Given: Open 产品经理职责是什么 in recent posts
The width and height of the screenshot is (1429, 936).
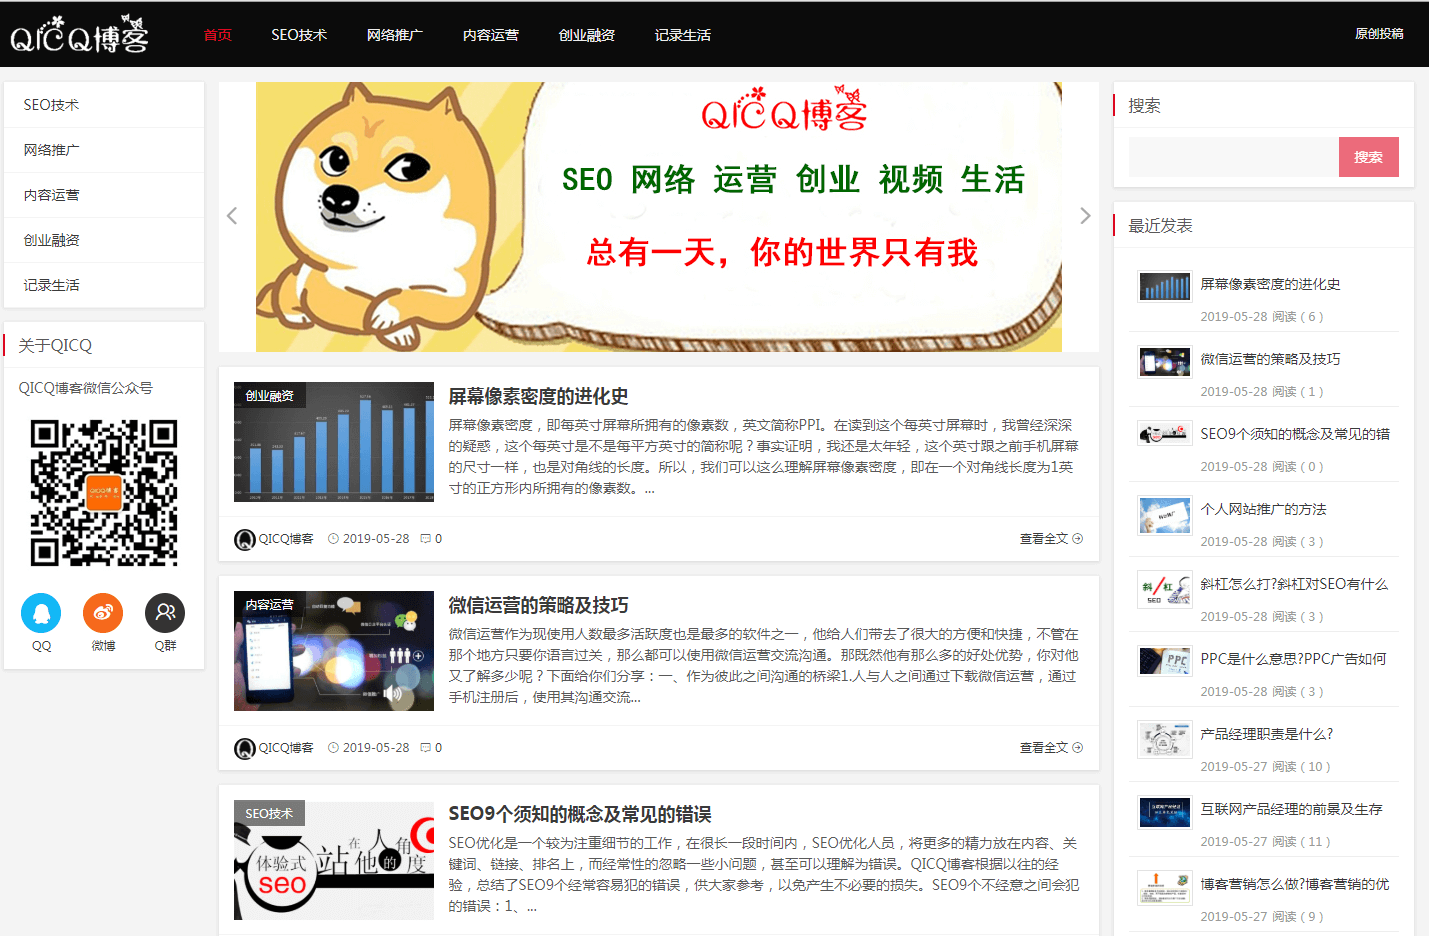Looking at the screenshot, I should coord(1266,734).
